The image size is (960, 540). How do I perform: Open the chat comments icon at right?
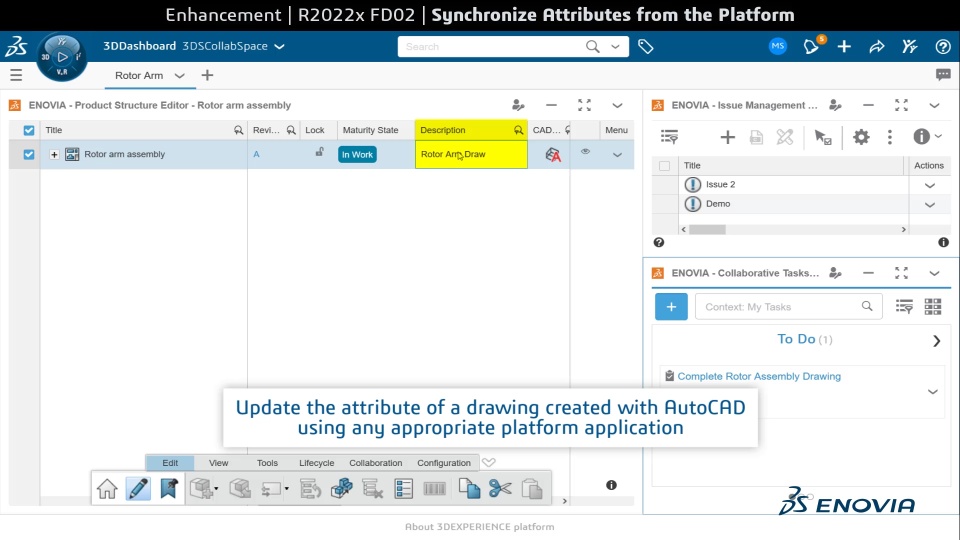pyautogui.click(x=943, y=75)
